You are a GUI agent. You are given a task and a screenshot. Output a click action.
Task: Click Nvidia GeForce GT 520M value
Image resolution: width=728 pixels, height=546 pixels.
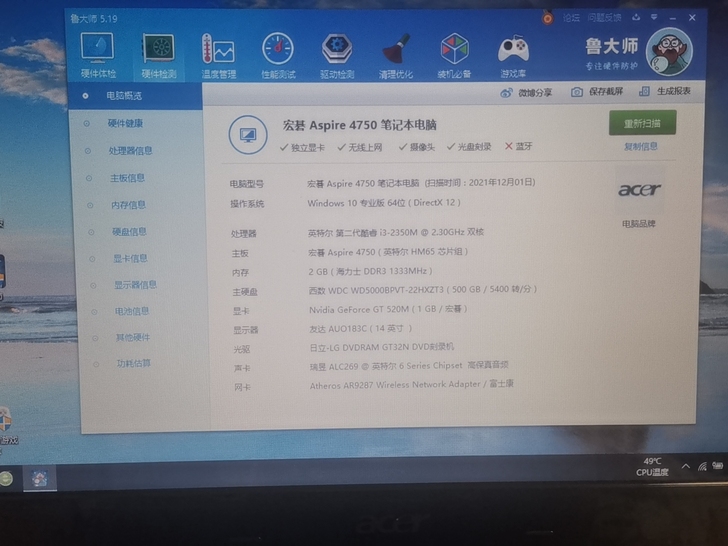[388, 309]
